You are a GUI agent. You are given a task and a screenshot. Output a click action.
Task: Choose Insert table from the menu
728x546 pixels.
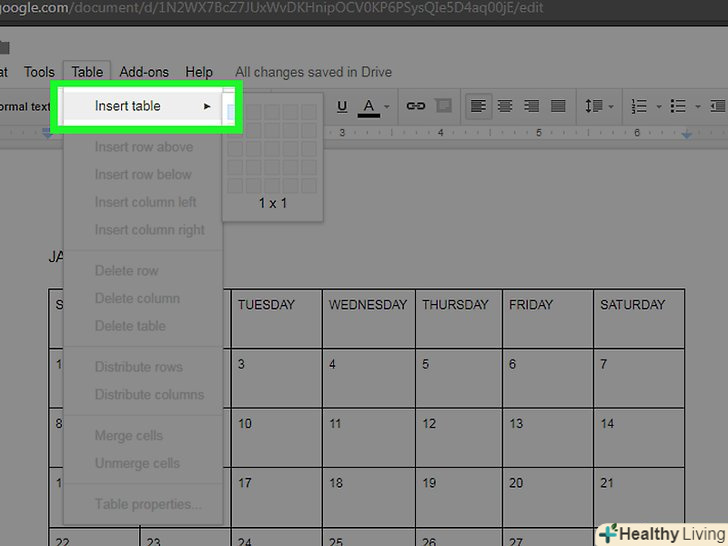point(143,106)
